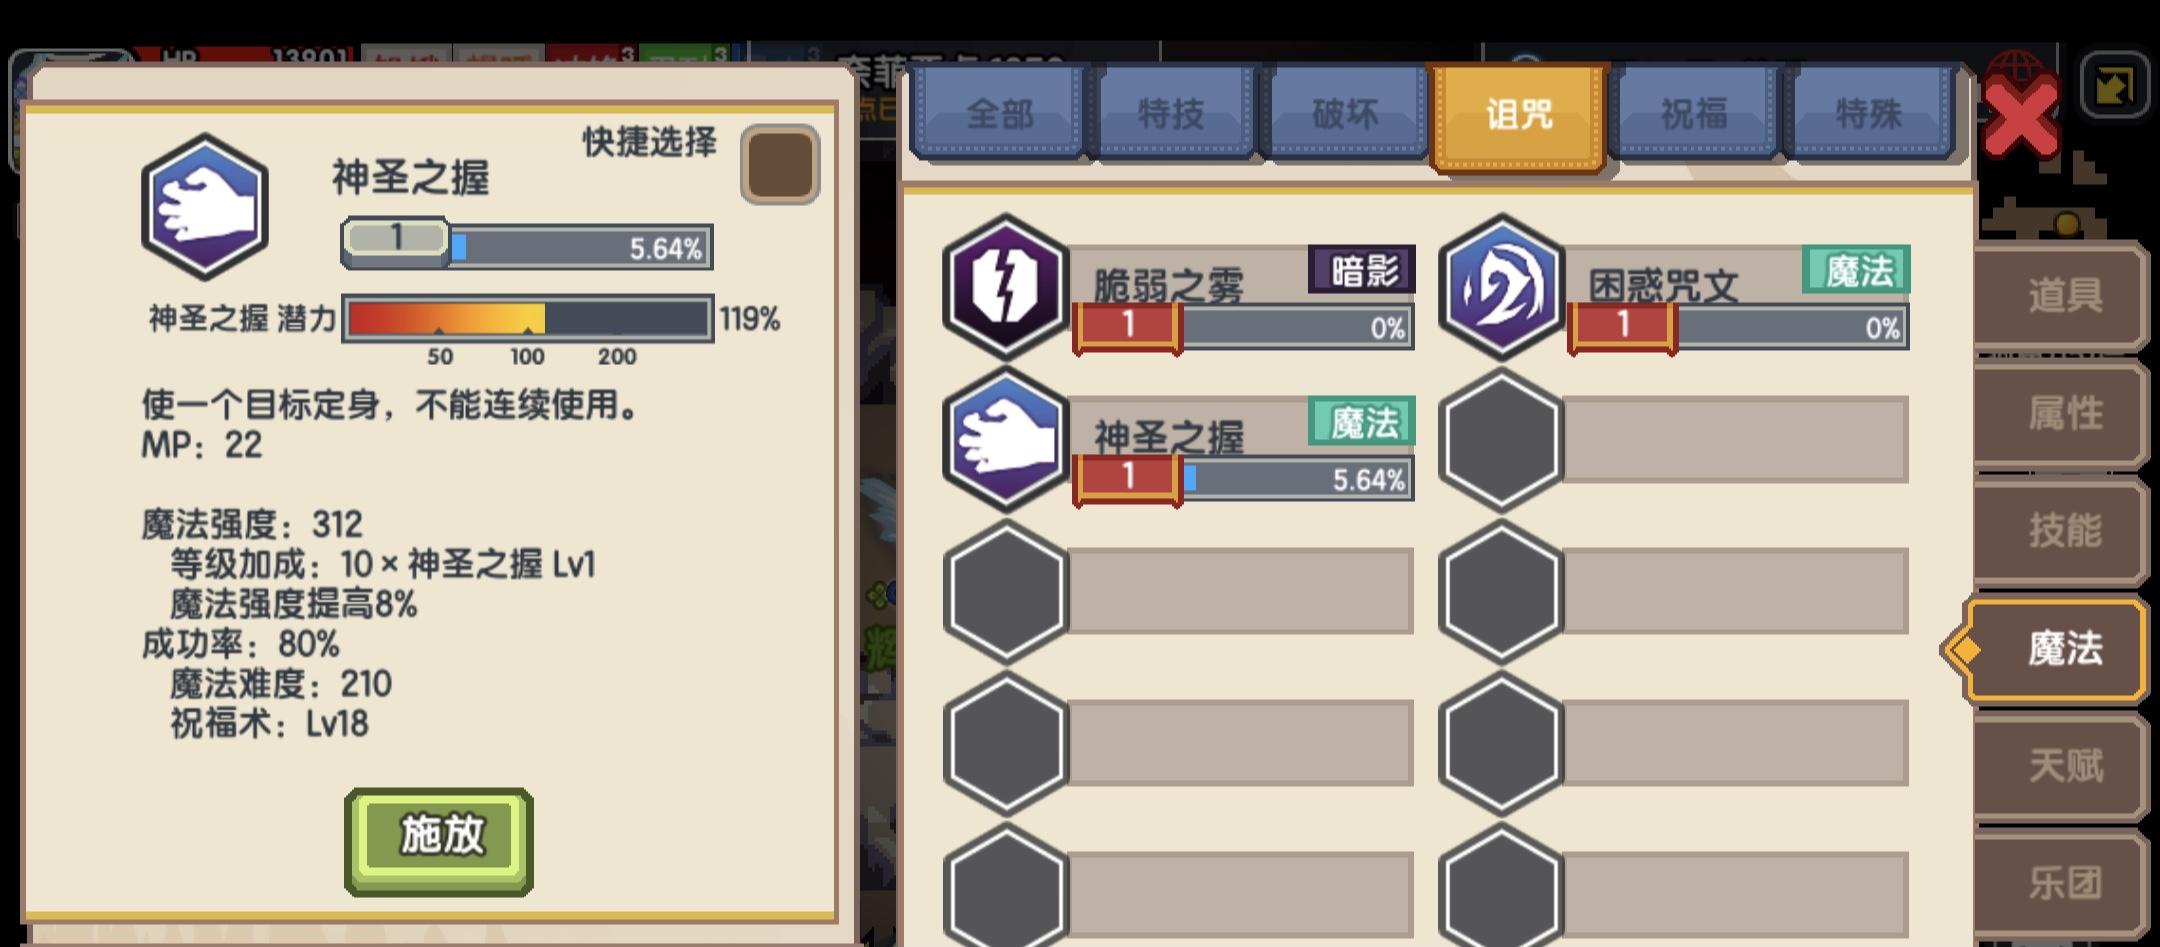
Task: Open the 特殊 spell category tab
Action: click(x=1868, y=113)
